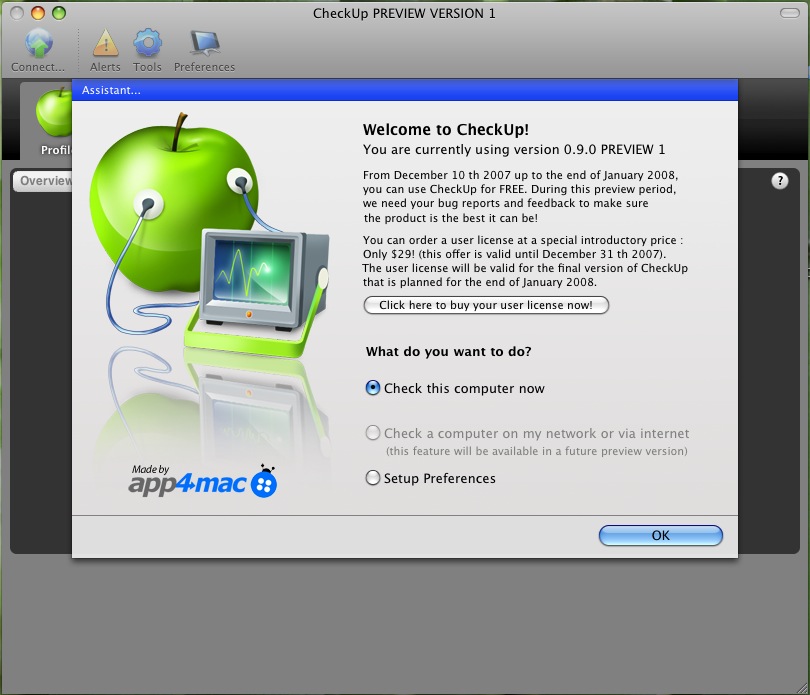Click here to buy your user license
This screenshot has height=695, width=810.
coord(486,305)
